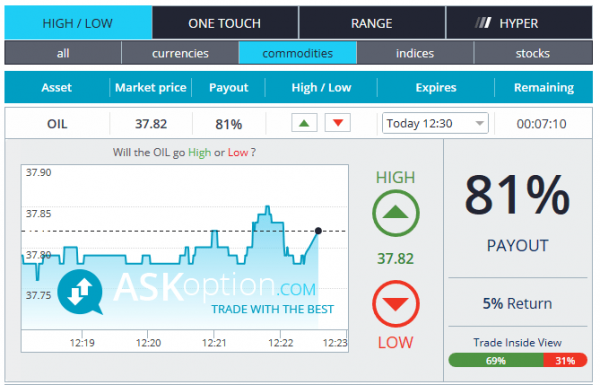600x385 pixels.
Task: Click the small red Low arrow in OIL row
Action: 338,123
